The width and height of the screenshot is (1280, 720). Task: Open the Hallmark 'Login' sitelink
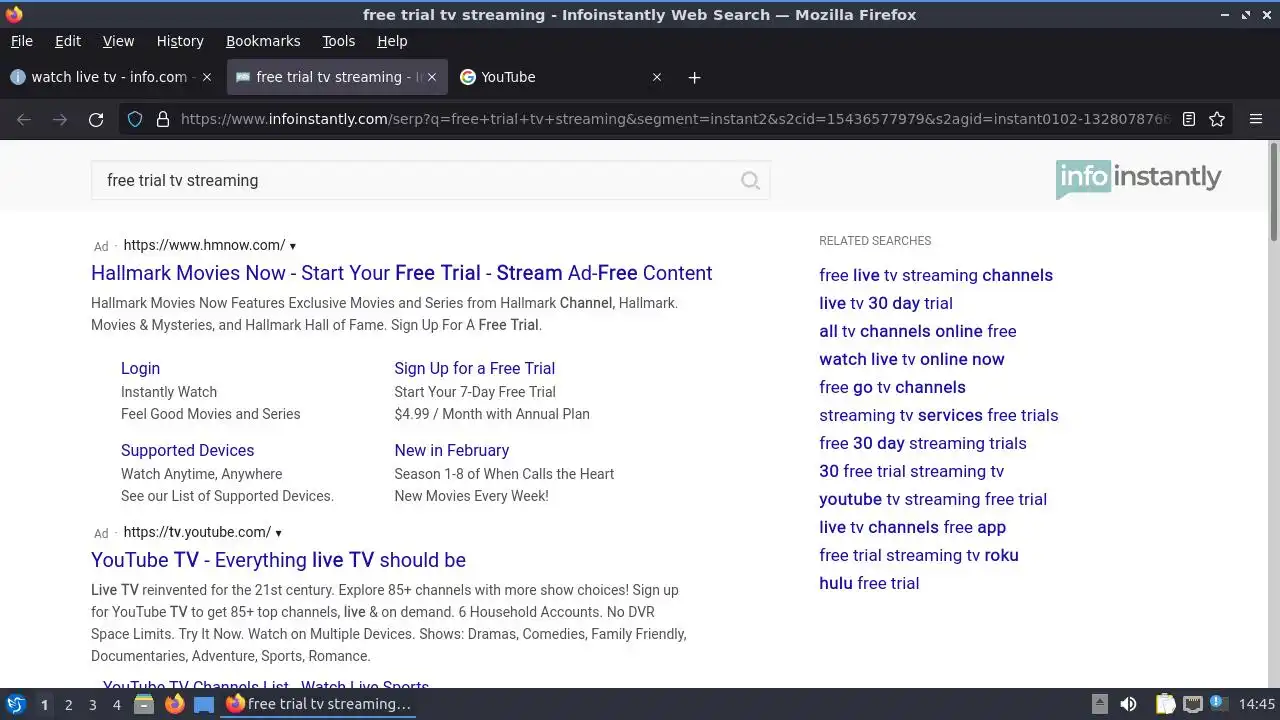pyautogui.click(x=140, y=368)
